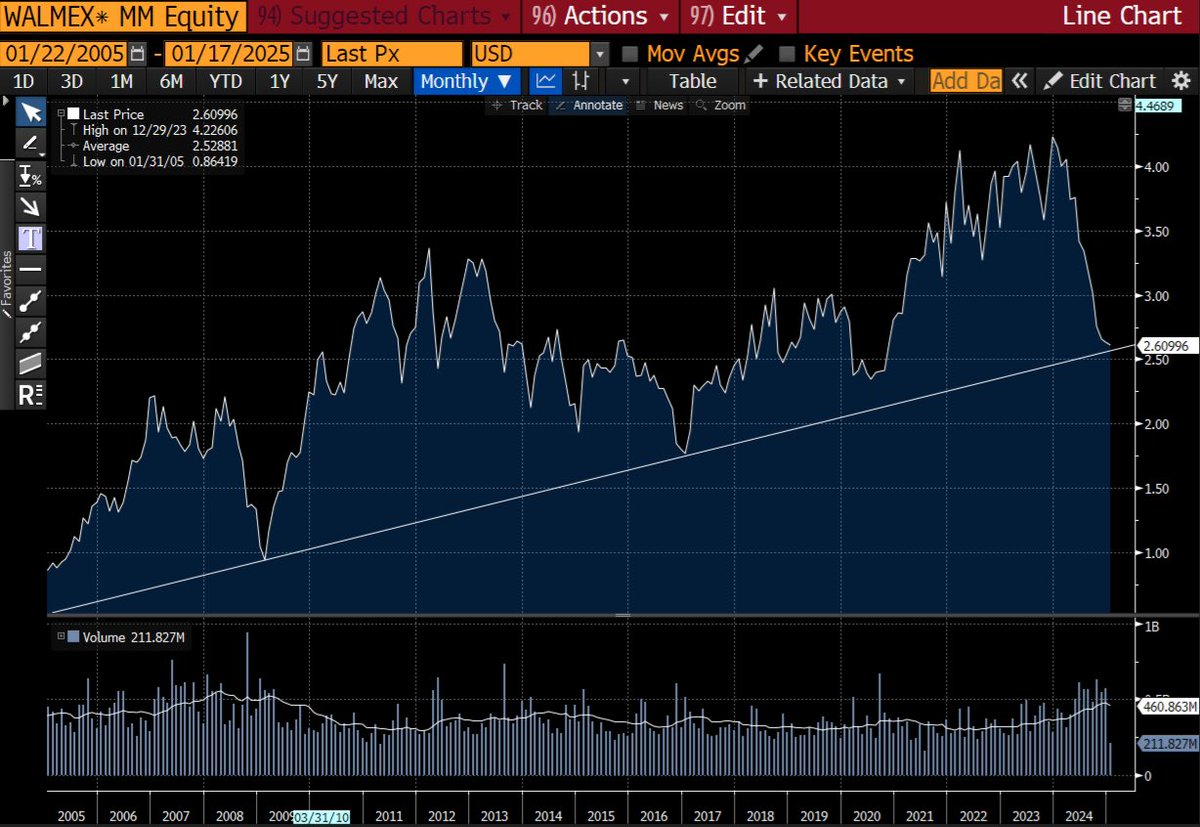Click the 211.827M volume axis label
The width and height of the screenshot is (1200, 827).
click(x=1168, y=744)
